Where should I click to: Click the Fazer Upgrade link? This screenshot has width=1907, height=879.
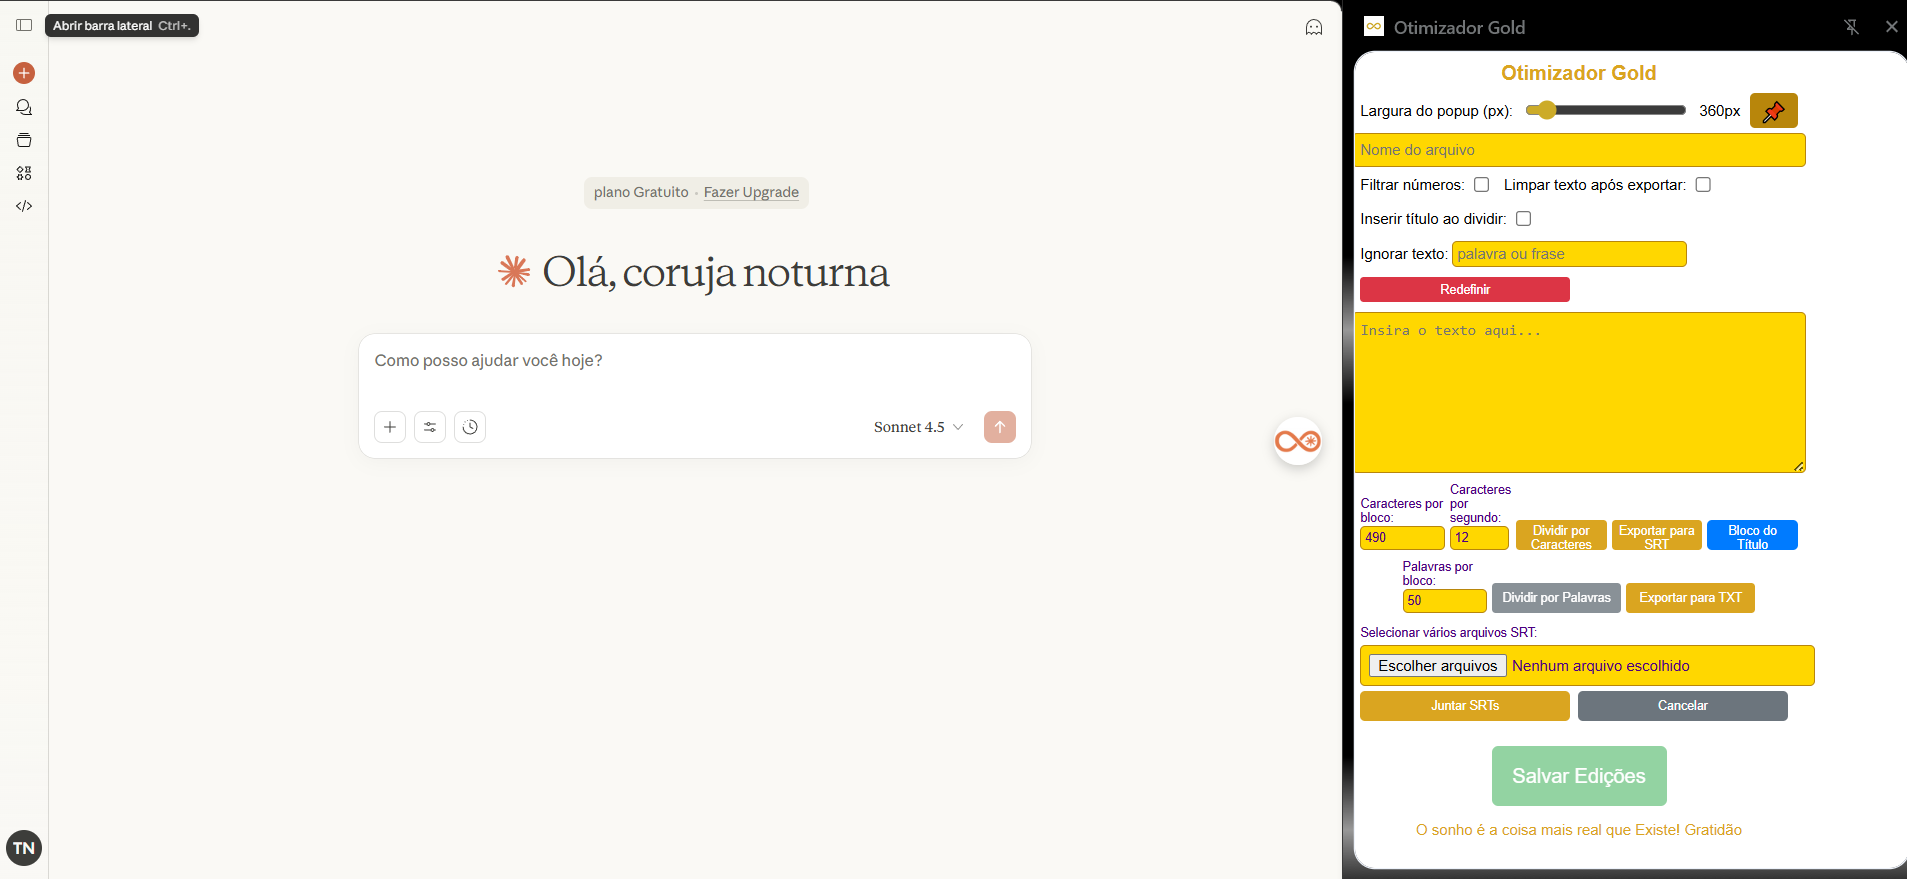pos(751,192)
